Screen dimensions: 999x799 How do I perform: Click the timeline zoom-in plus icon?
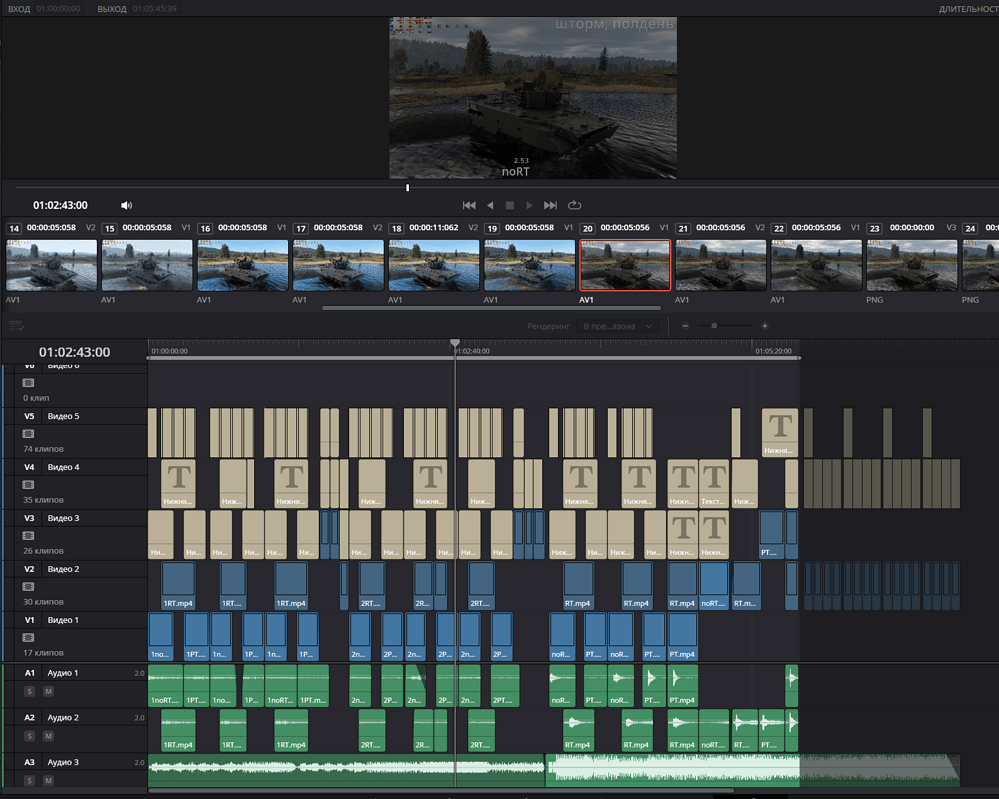click(x=765, y=326)
